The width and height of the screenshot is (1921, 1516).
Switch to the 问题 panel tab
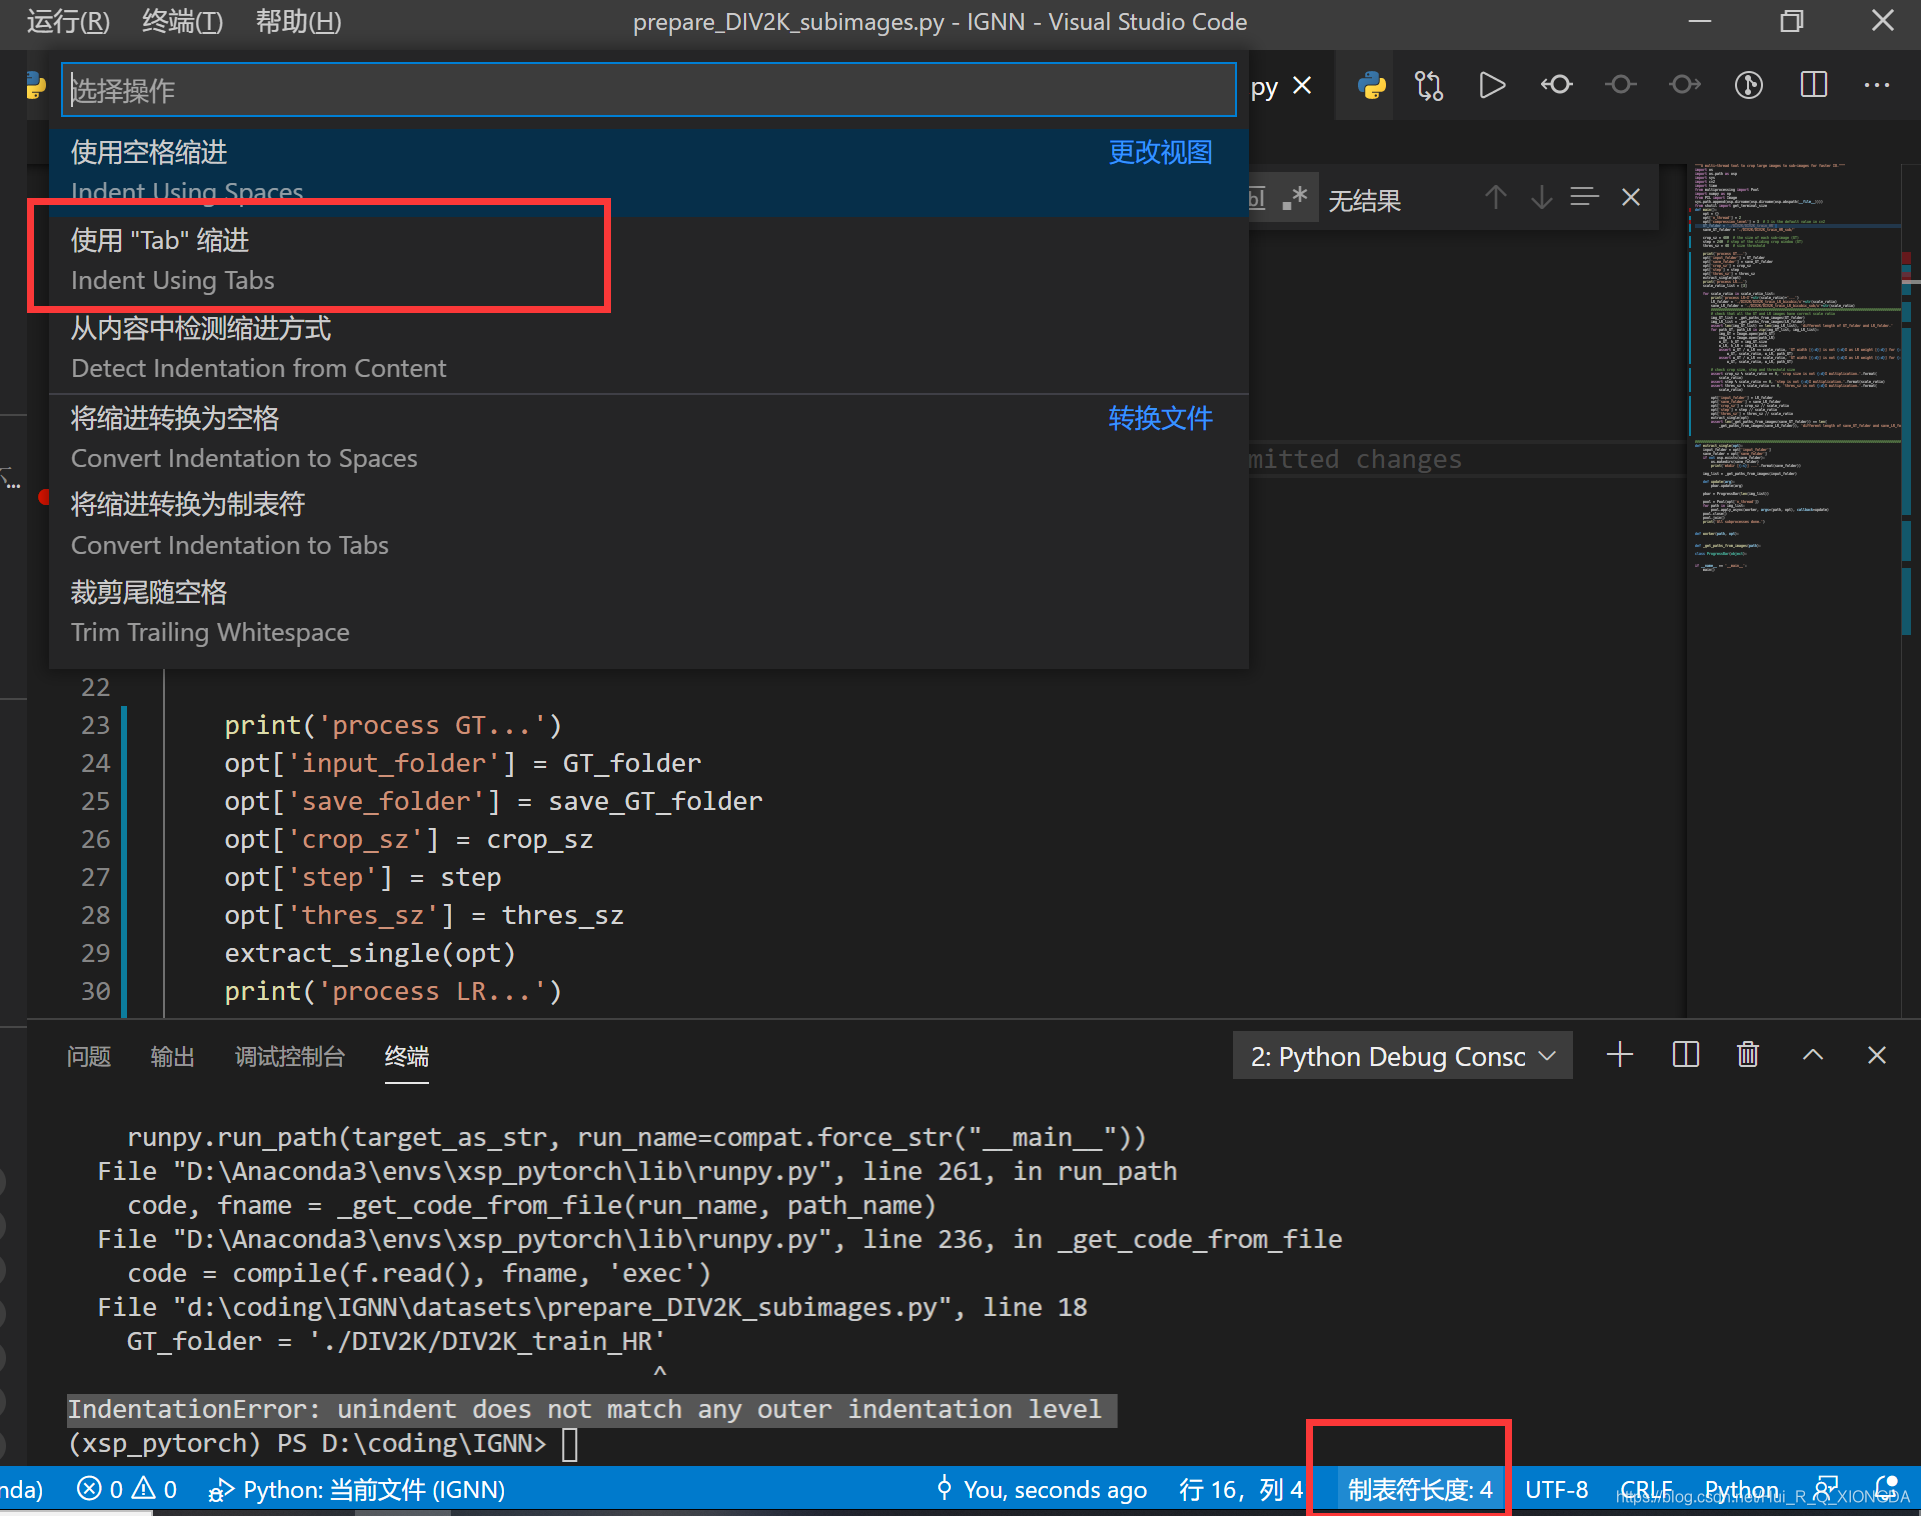[88, 1056]
